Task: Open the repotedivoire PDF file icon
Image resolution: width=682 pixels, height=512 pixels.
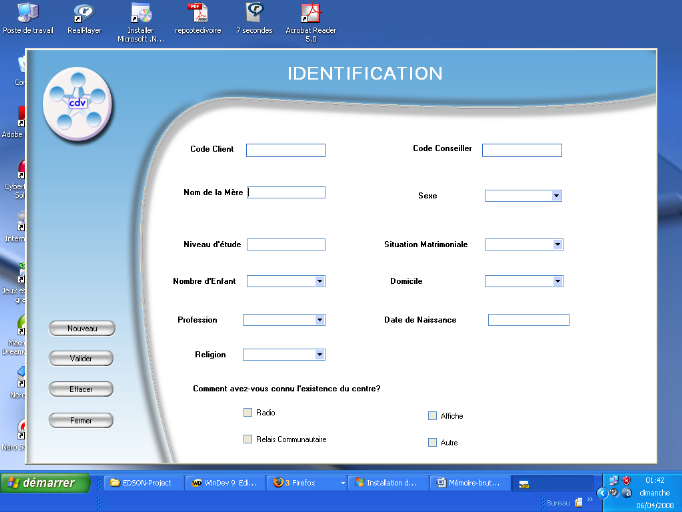Action: click(198, 14)
